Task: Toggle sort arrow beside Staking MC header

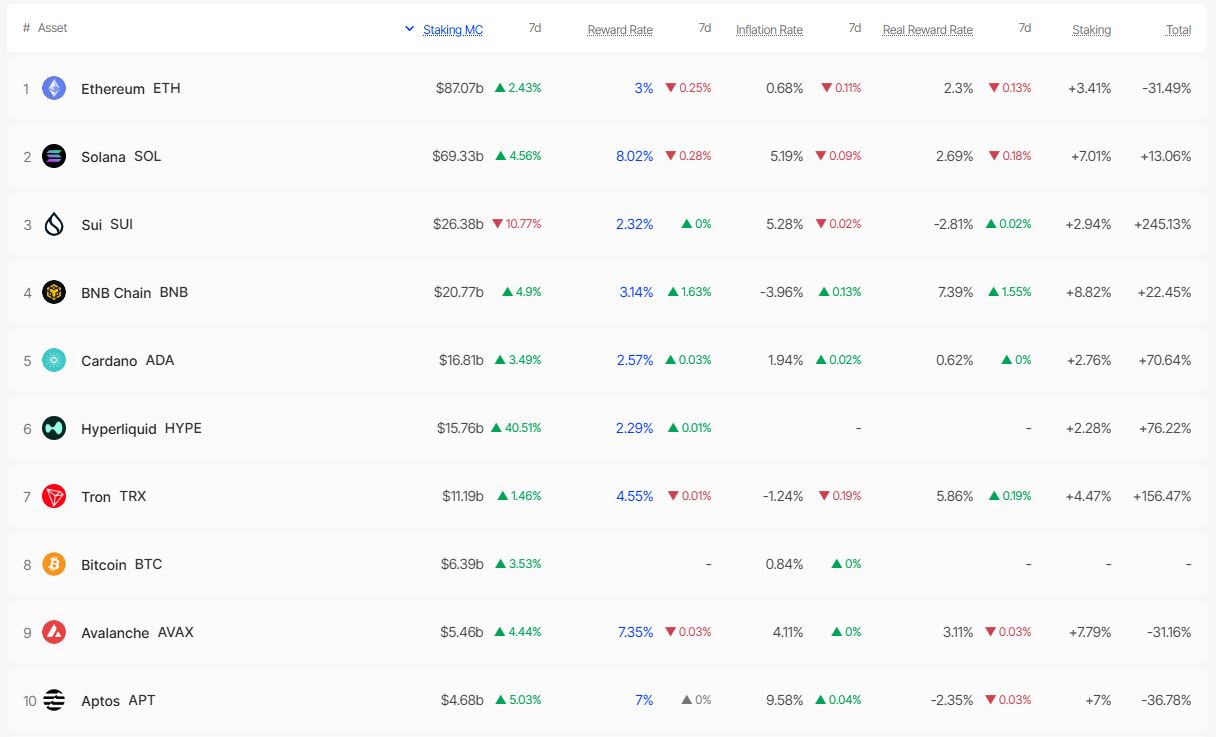Action: pyautogui.click(x=409, y=29)
